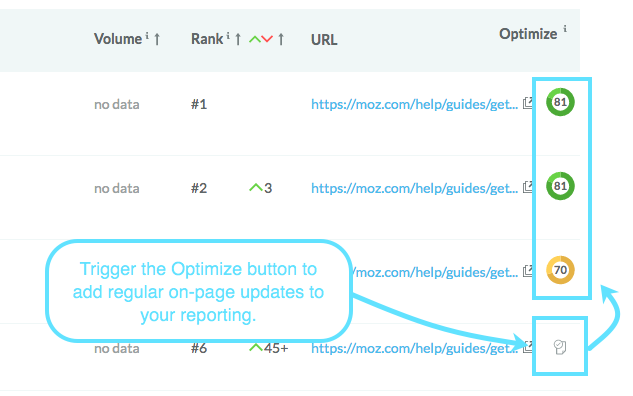Trigger the Optimize button in the #6 row
633x396 pixels.
[560, 347]
